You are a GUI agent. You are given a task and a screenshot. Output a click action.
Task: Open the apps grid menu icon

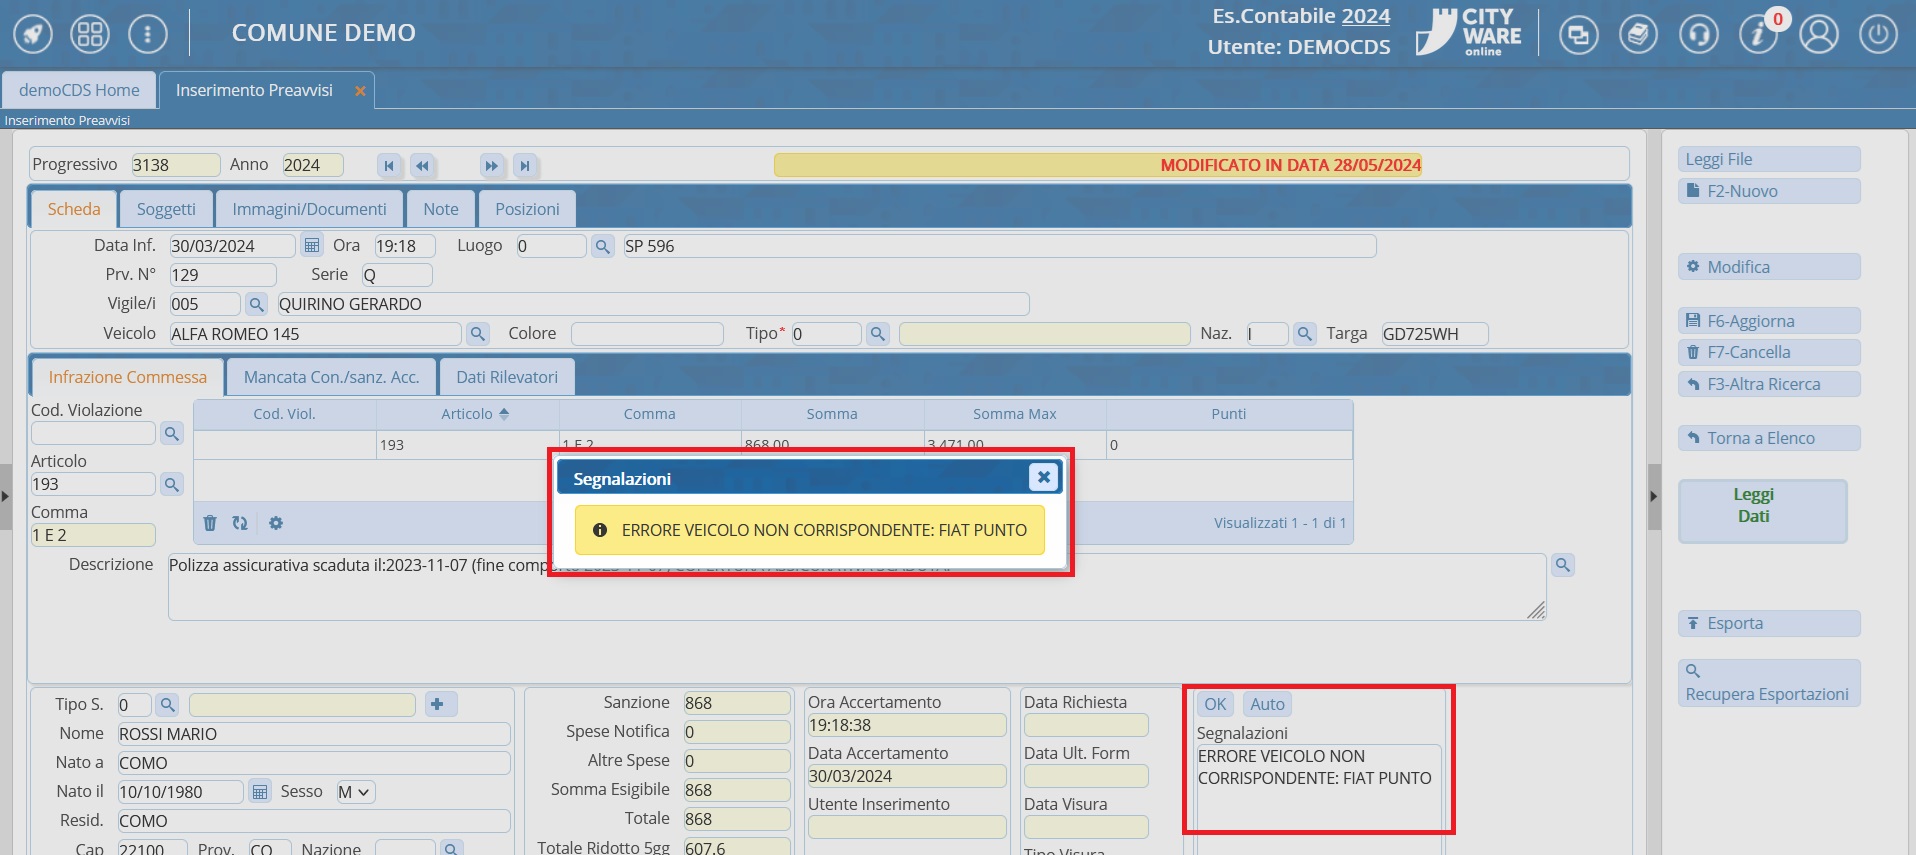(90, 34)
